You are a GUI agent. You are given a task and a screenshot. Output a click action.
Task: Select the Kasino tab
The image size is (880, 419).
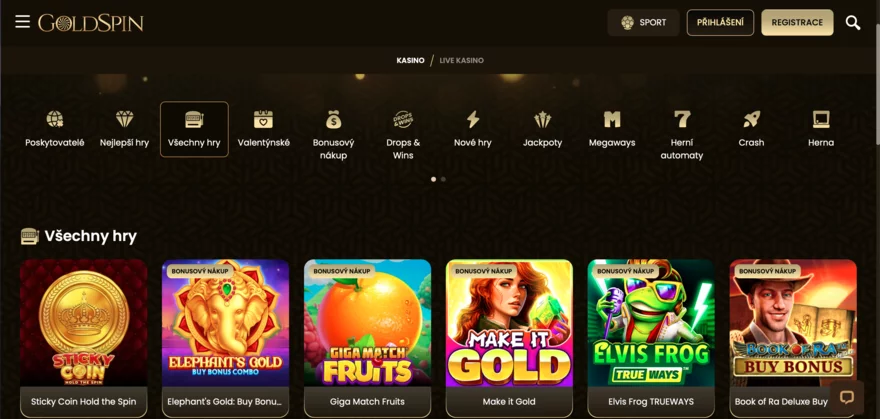point(410,60)
